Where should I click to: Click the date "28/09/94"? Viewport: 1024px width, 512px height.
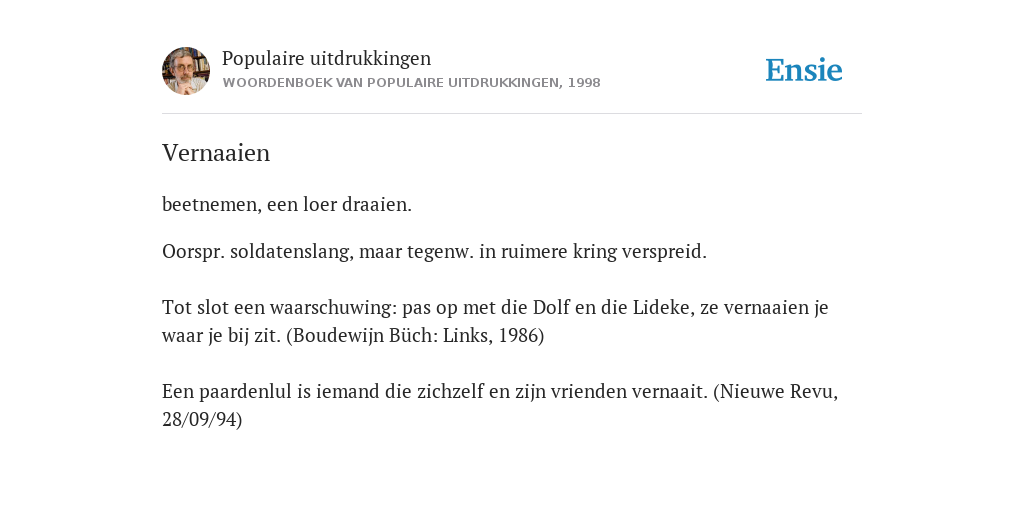click(200, 419)
